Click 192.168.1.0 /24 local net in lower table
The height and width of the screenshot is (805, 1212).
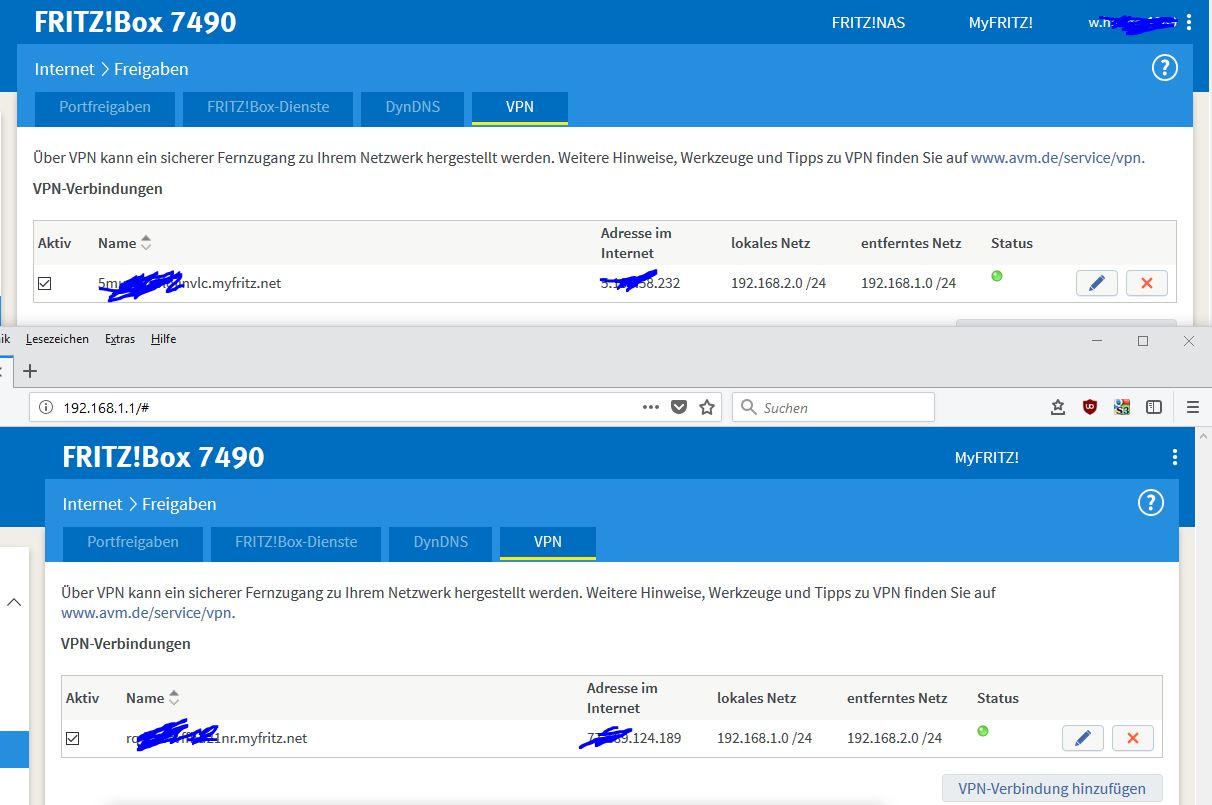pyautogui.click(x=765, y=738)
